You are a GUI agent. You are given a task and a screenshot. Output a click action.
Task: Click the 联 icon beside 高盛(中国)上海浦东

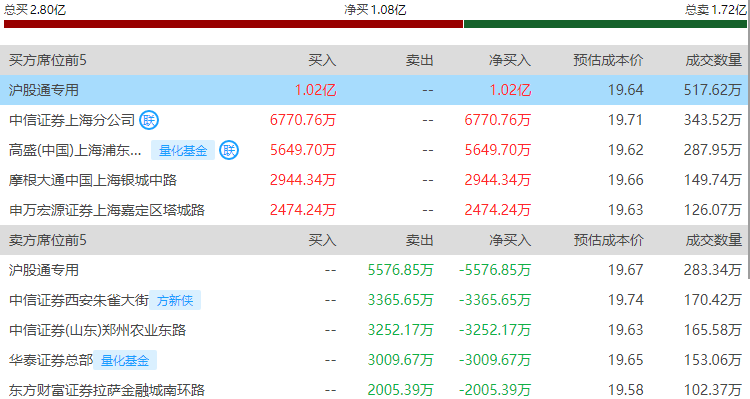[229, 150]
